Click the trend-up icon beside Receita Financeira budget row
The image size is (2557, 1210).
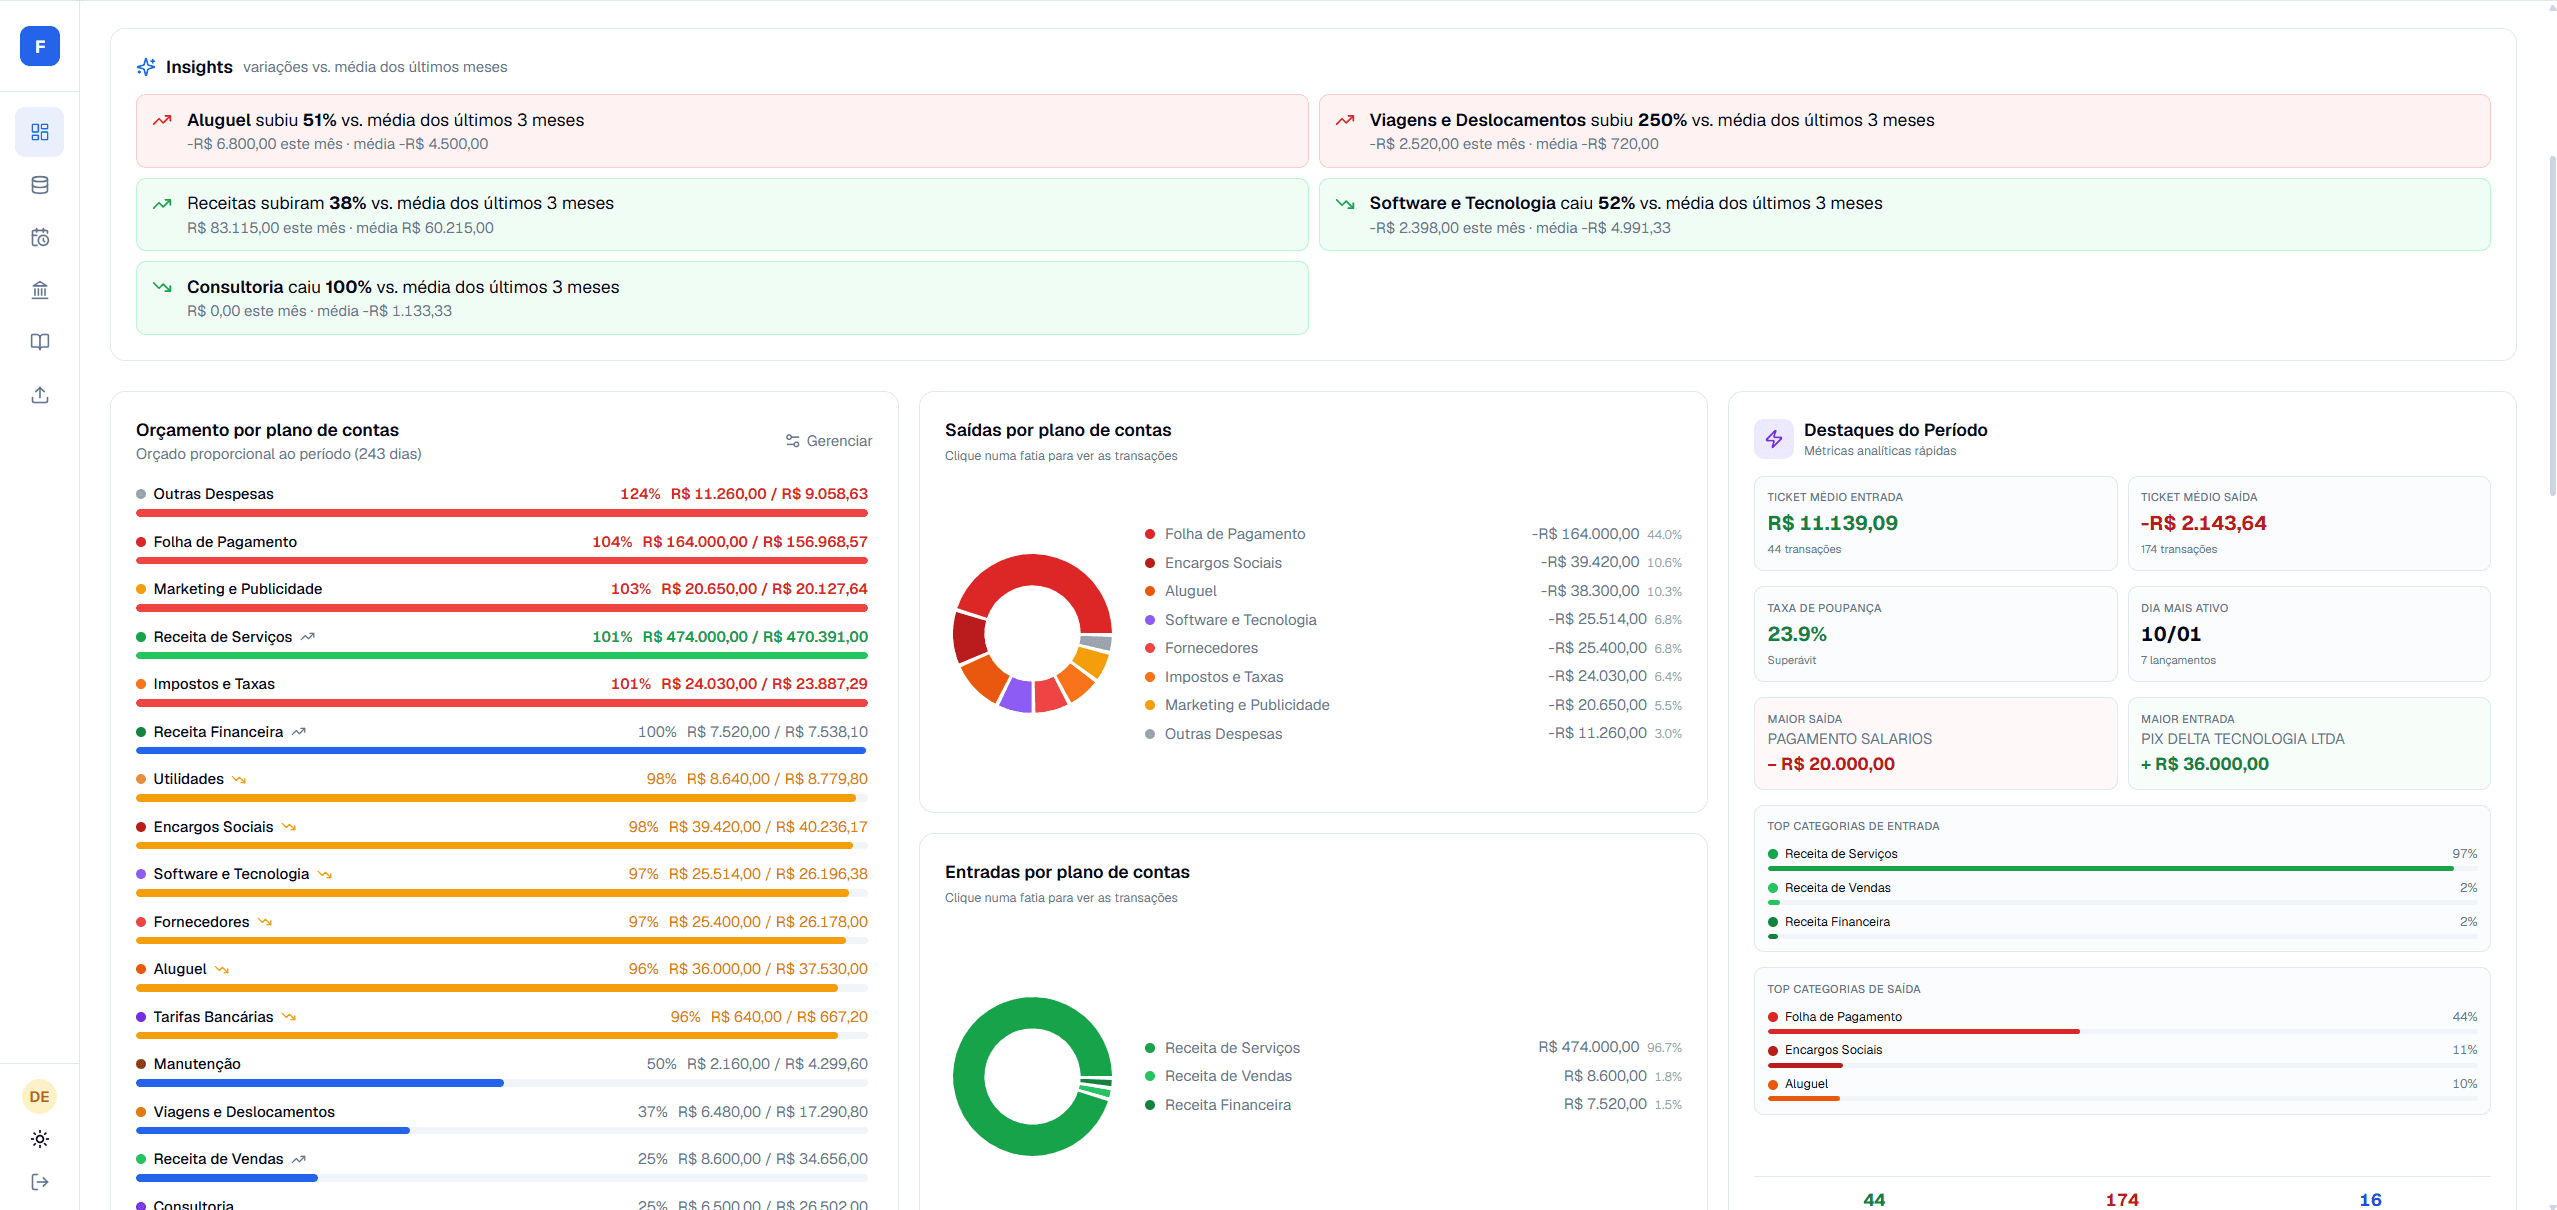(x=299, y=732)
